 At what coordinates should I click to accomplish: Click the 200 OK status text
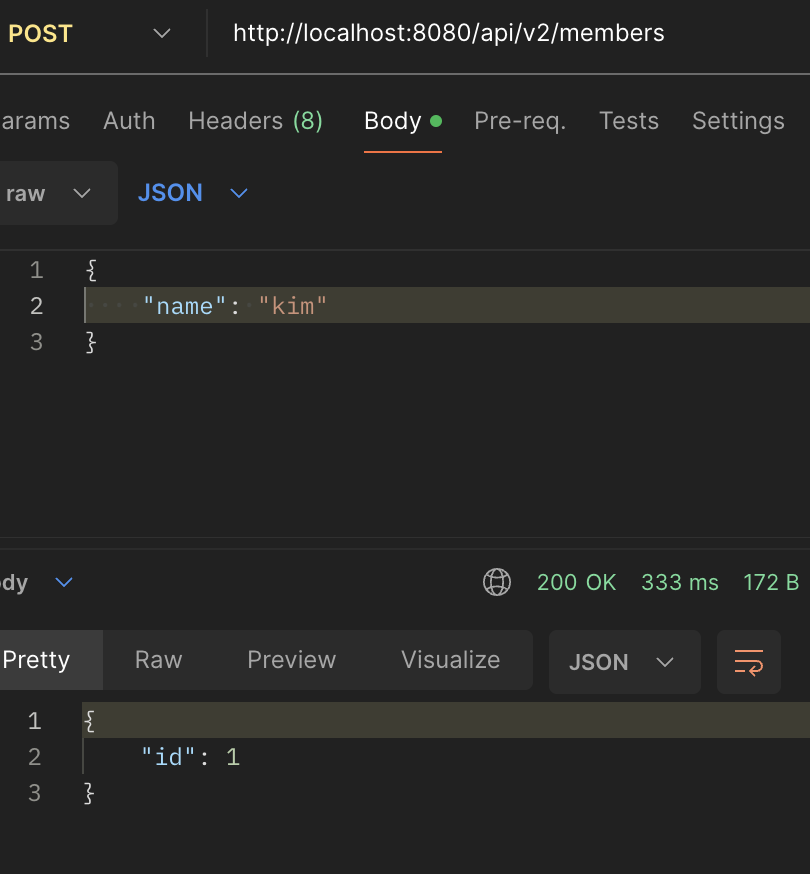[576, 582]
